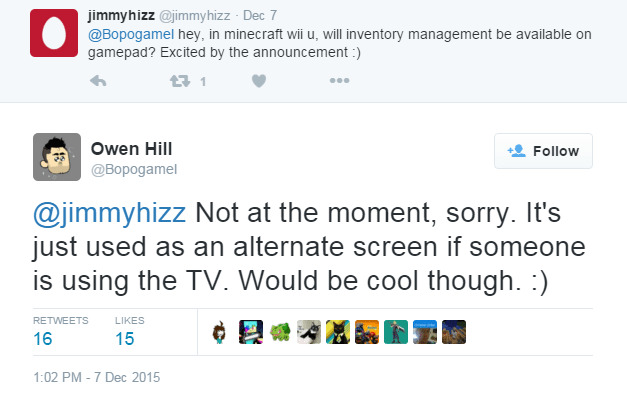Follow Owen Hill
The height and width of the screenshot is (396, 627).
click(x=543, y=151)
